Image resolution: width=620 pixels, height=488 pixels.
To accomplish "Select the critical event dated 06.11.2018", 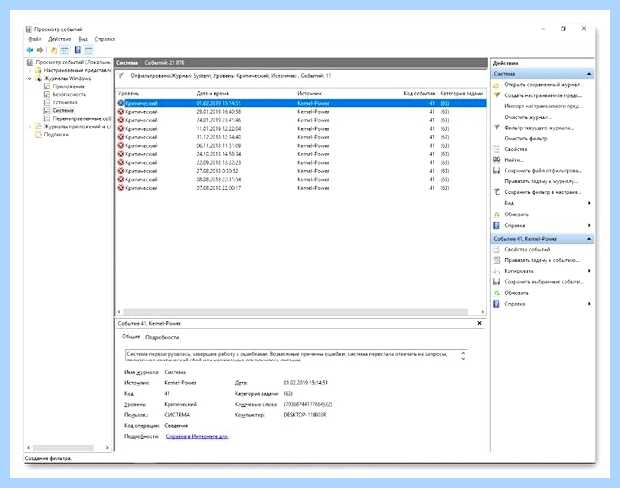I will click(301, 146).
